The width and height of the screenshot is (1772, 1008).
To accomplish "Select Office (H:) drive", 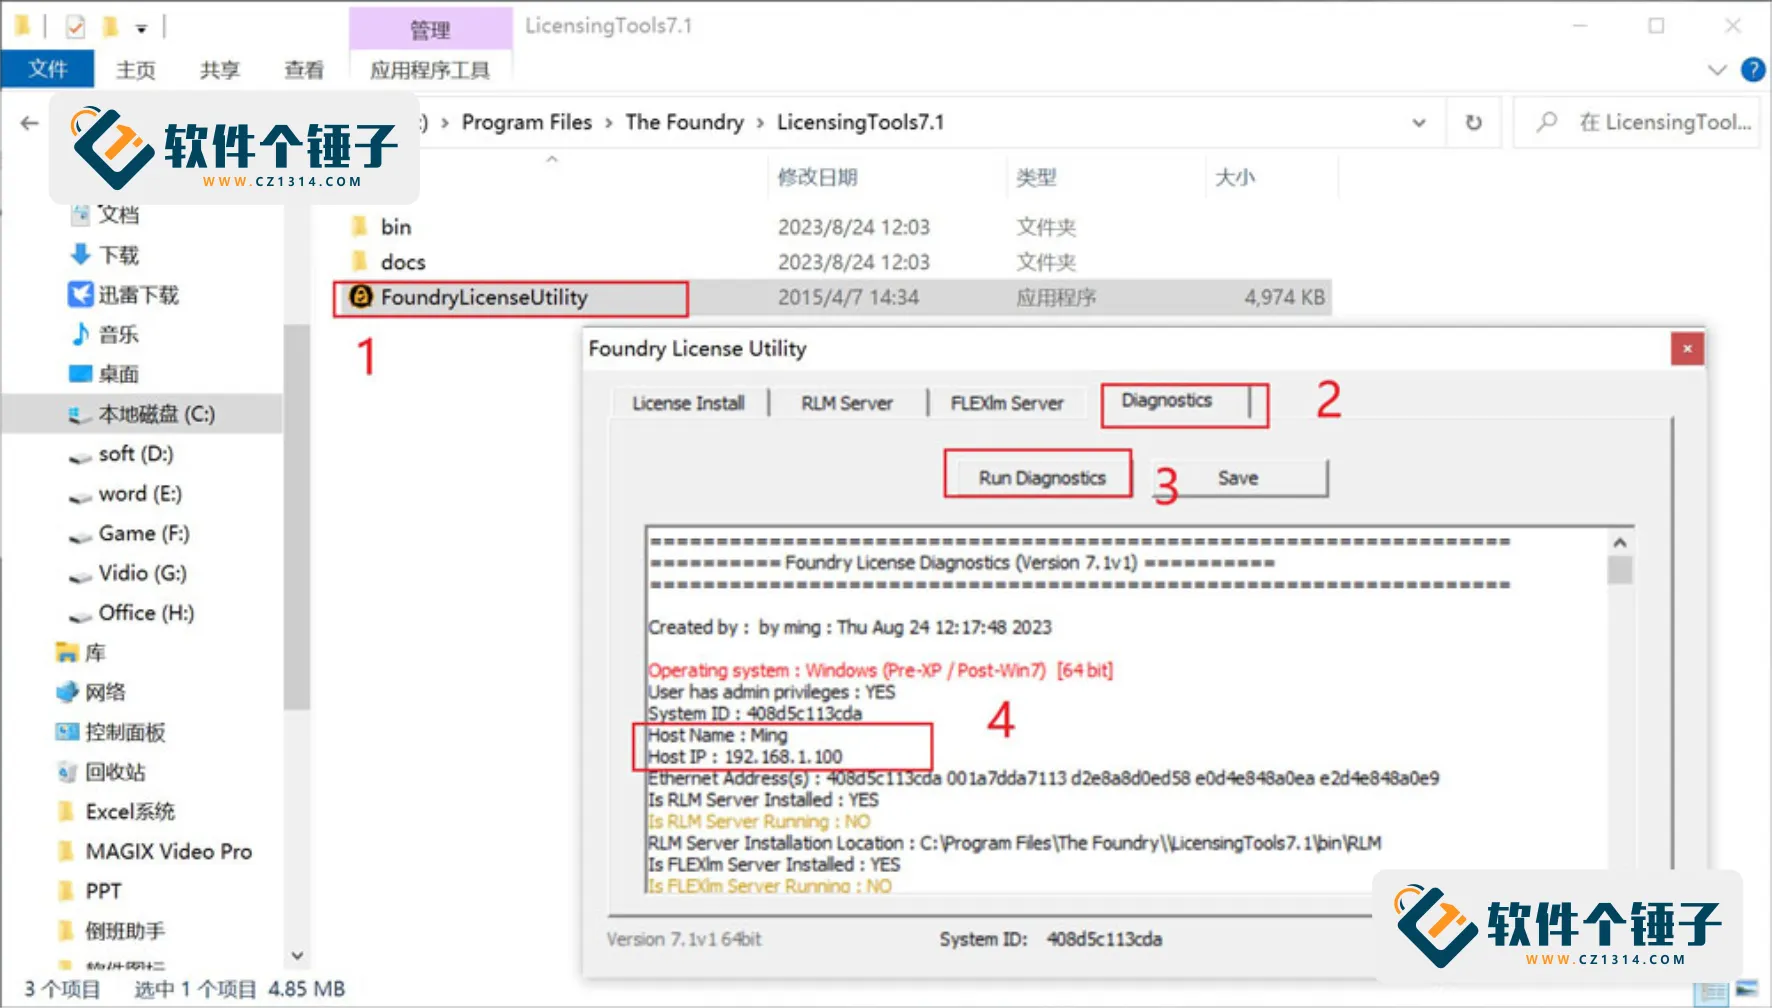I will pos(145,613).
